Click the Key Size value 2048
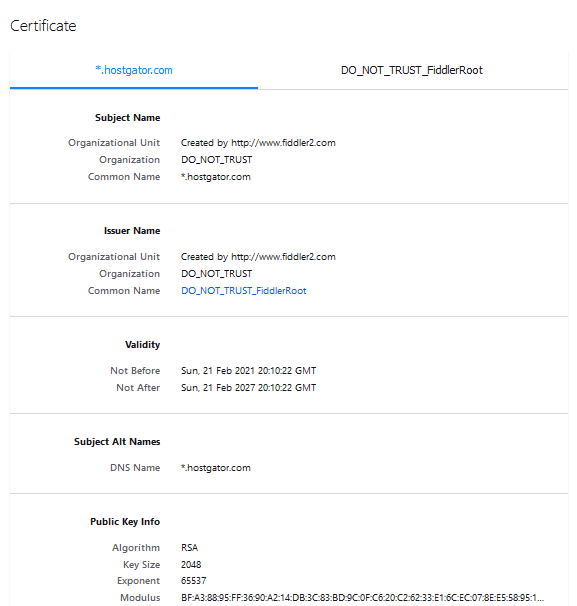Screen dimensions: 577x606 pos(191,565)
